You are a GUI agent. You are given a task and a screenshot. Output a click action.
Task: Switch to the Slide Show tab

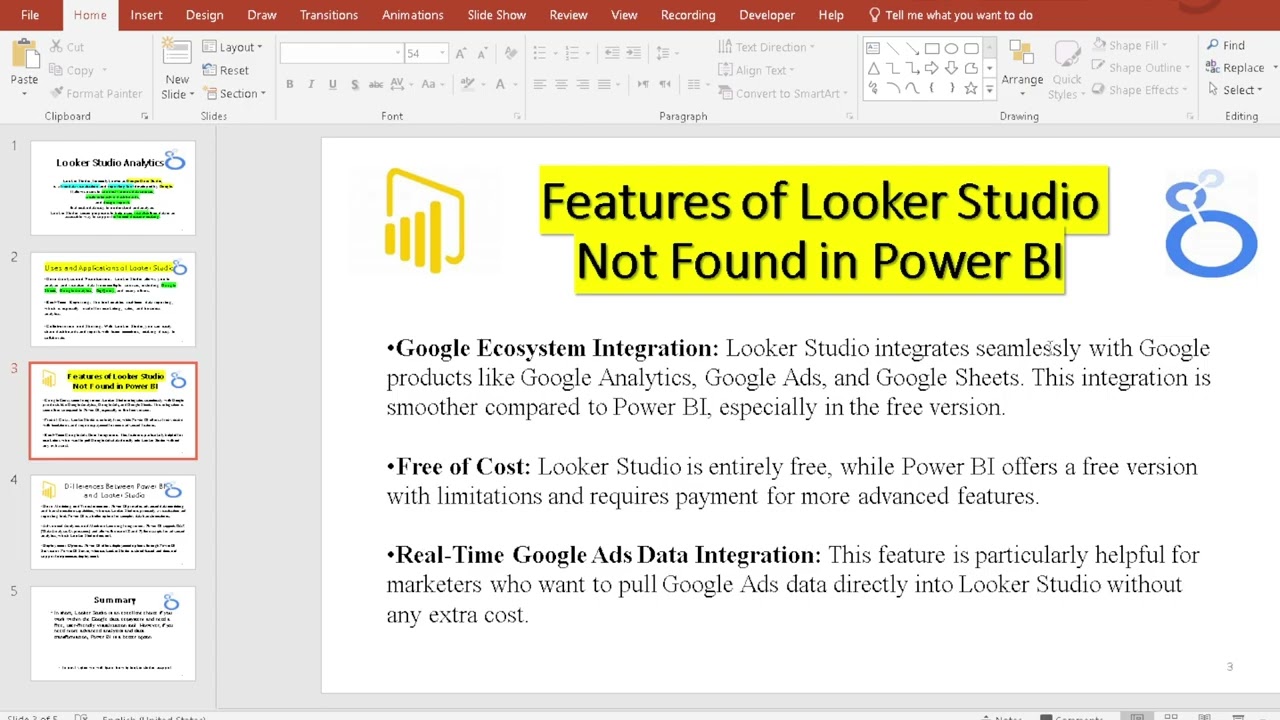coord(496,15)
